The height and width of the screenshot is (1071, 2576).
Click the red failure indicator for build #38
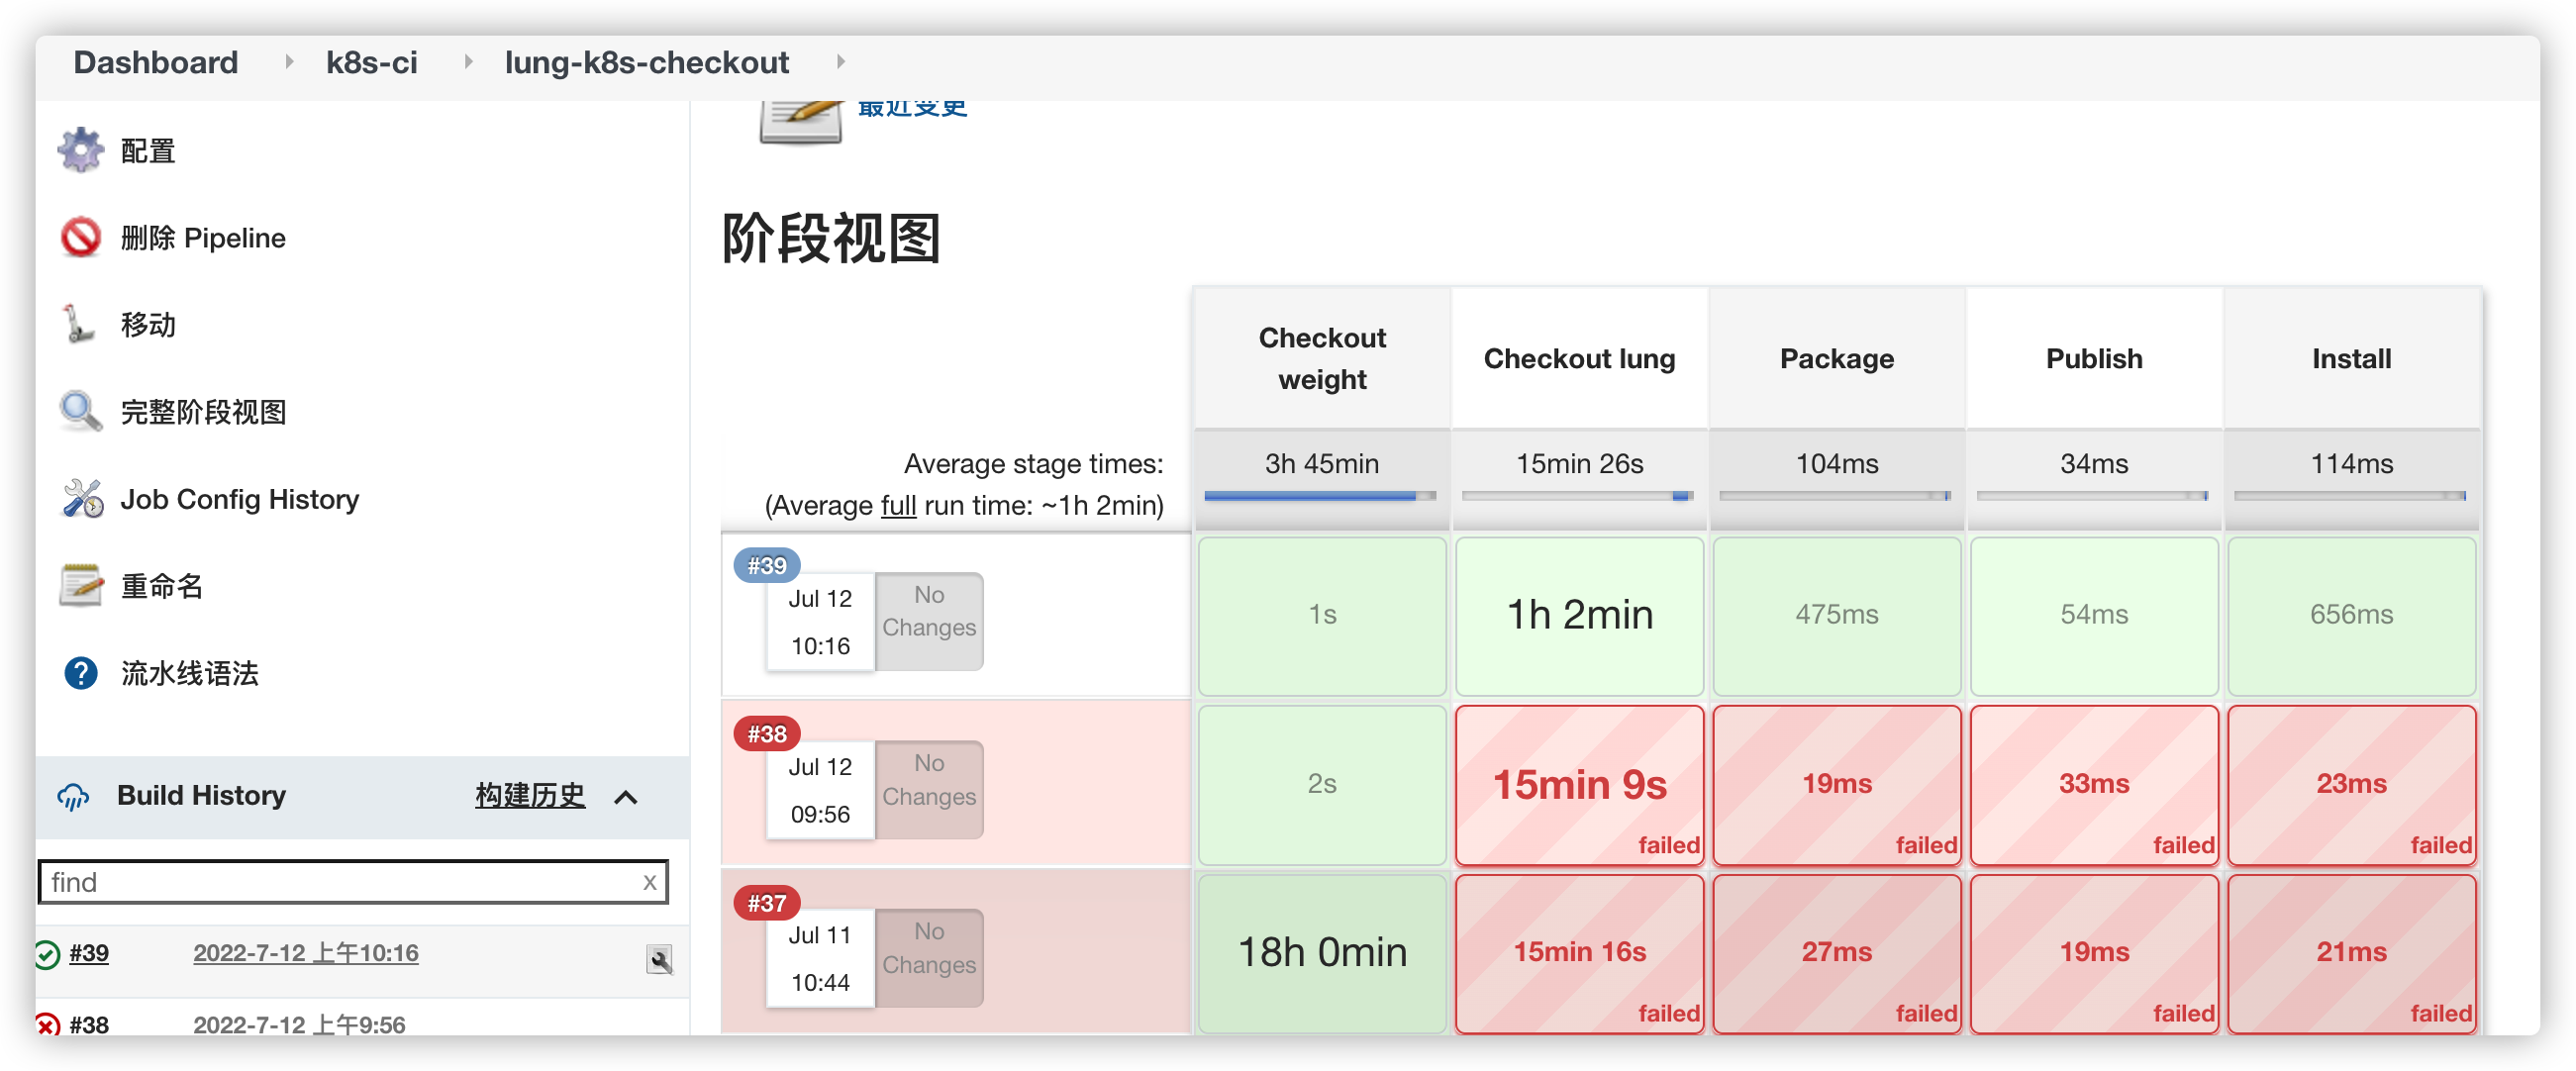click(x=45, y=1025)
